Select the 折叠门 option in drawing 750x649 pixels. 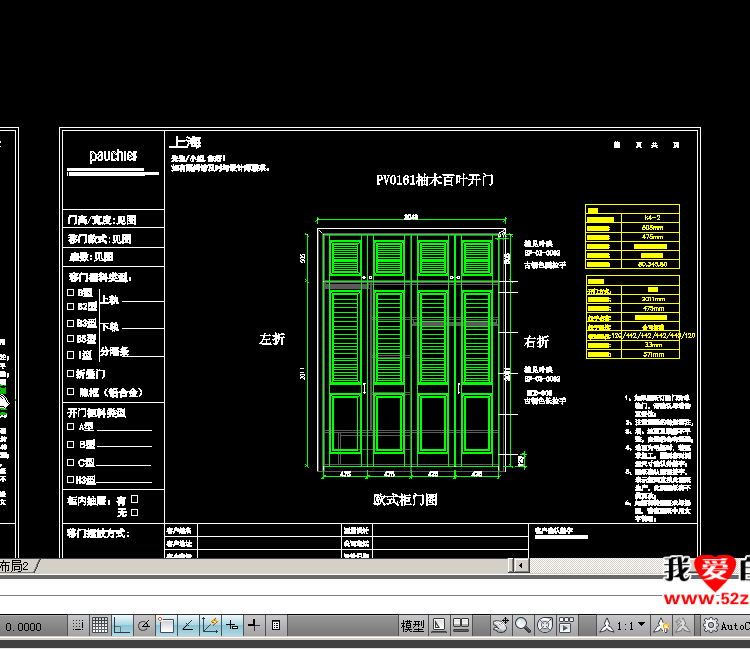90,374
